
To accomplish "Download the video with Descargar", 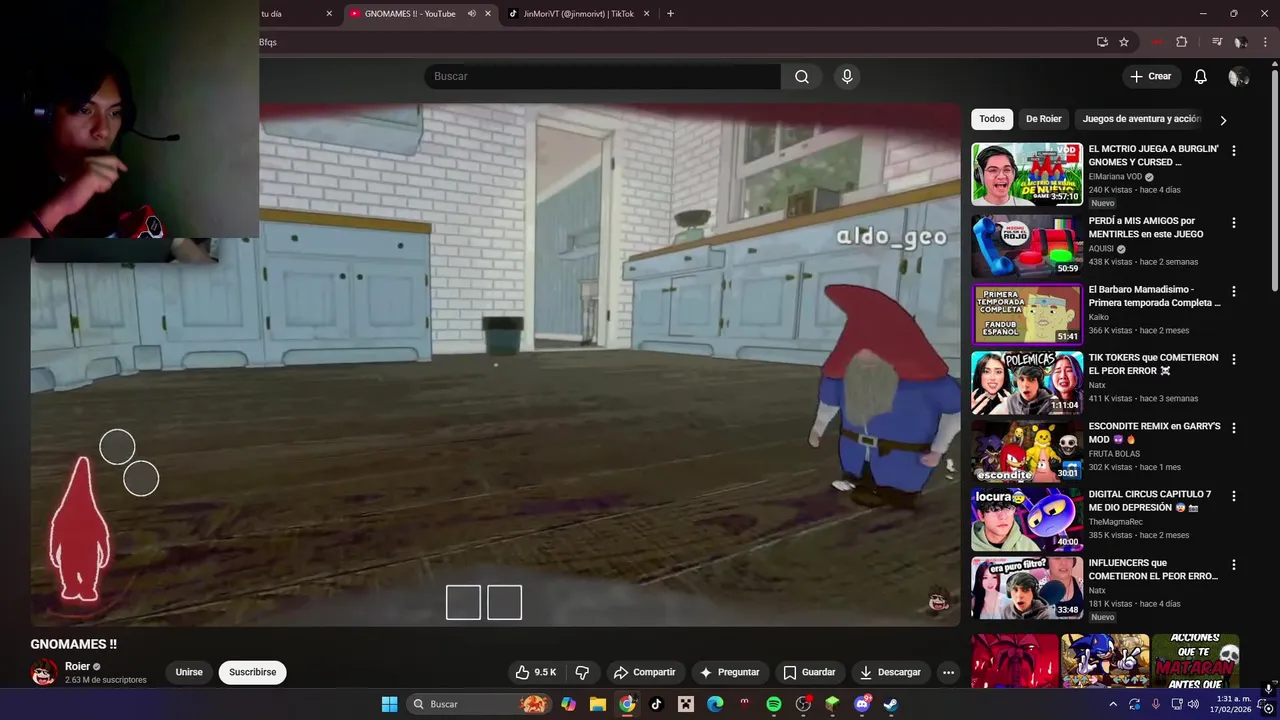I will pyautogui.click(x=890, y=672).
